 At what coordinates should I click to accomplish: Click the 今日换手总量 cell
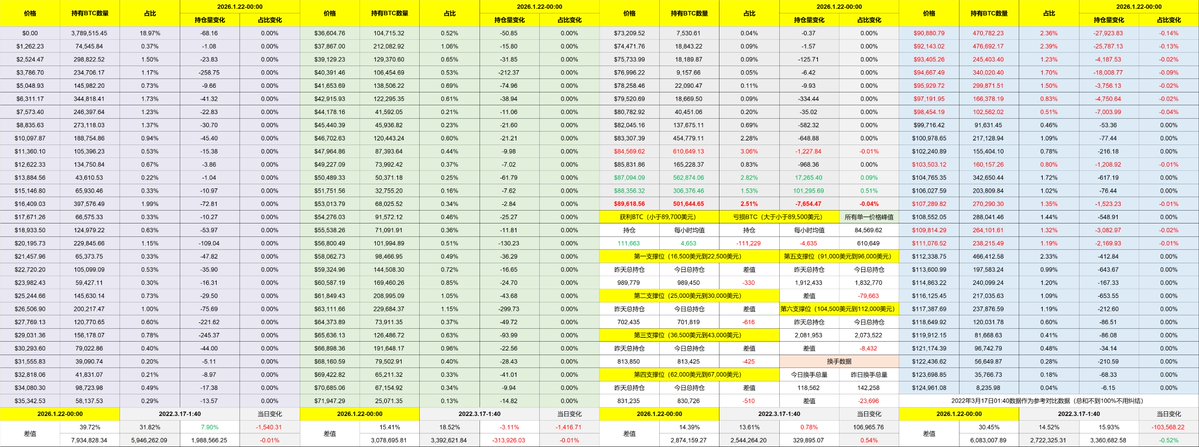tap(809, 373)
